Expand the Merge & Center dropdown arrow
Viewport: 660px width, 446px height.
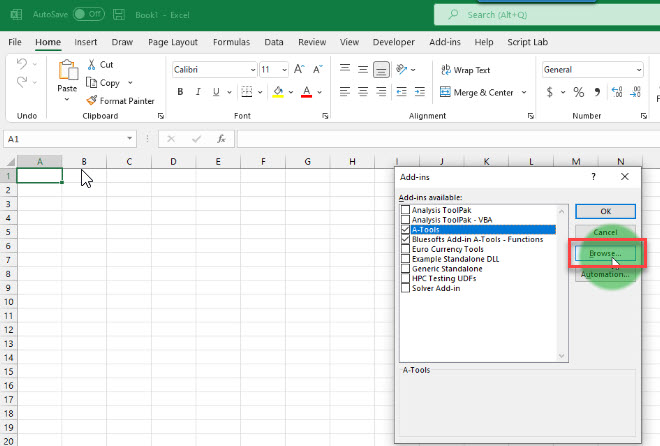[523, 92]
